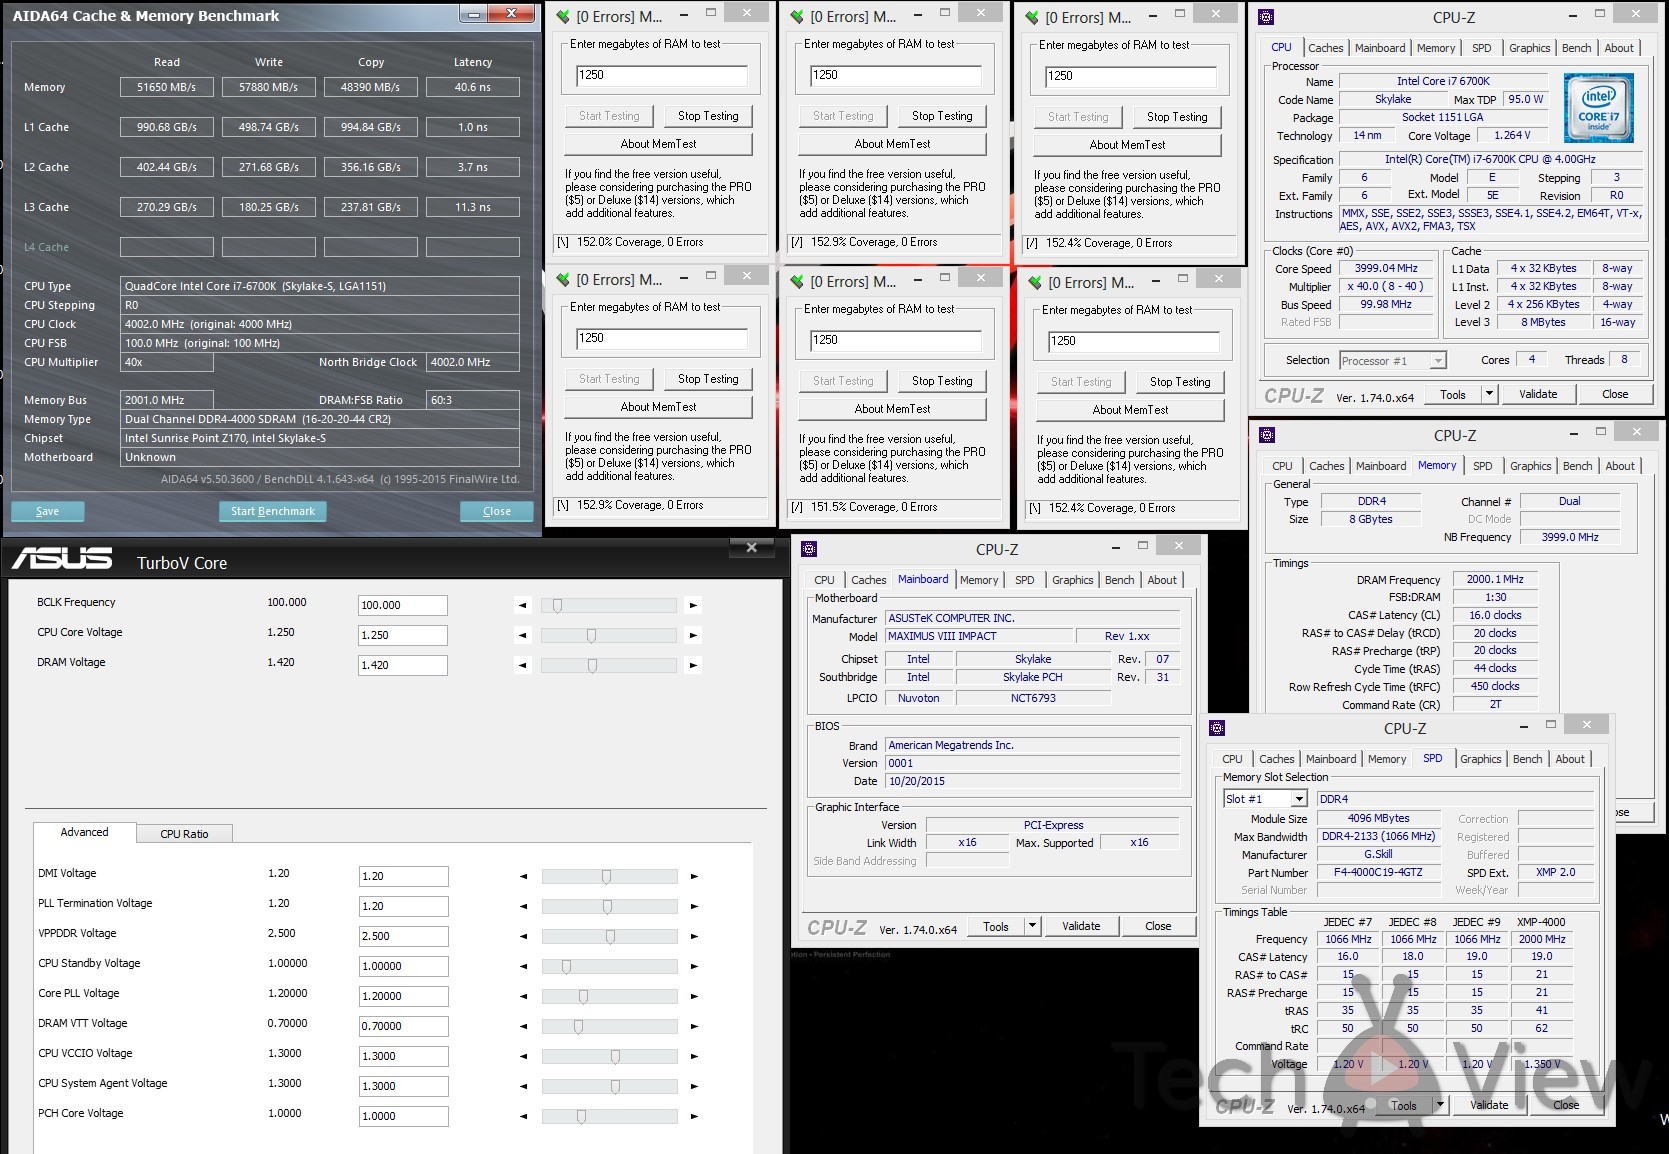Decrease CPU Standby Voltage with the left arrow
Image resolution: width=1669 pixels, height=1154 pixels.
pos(523,966)
